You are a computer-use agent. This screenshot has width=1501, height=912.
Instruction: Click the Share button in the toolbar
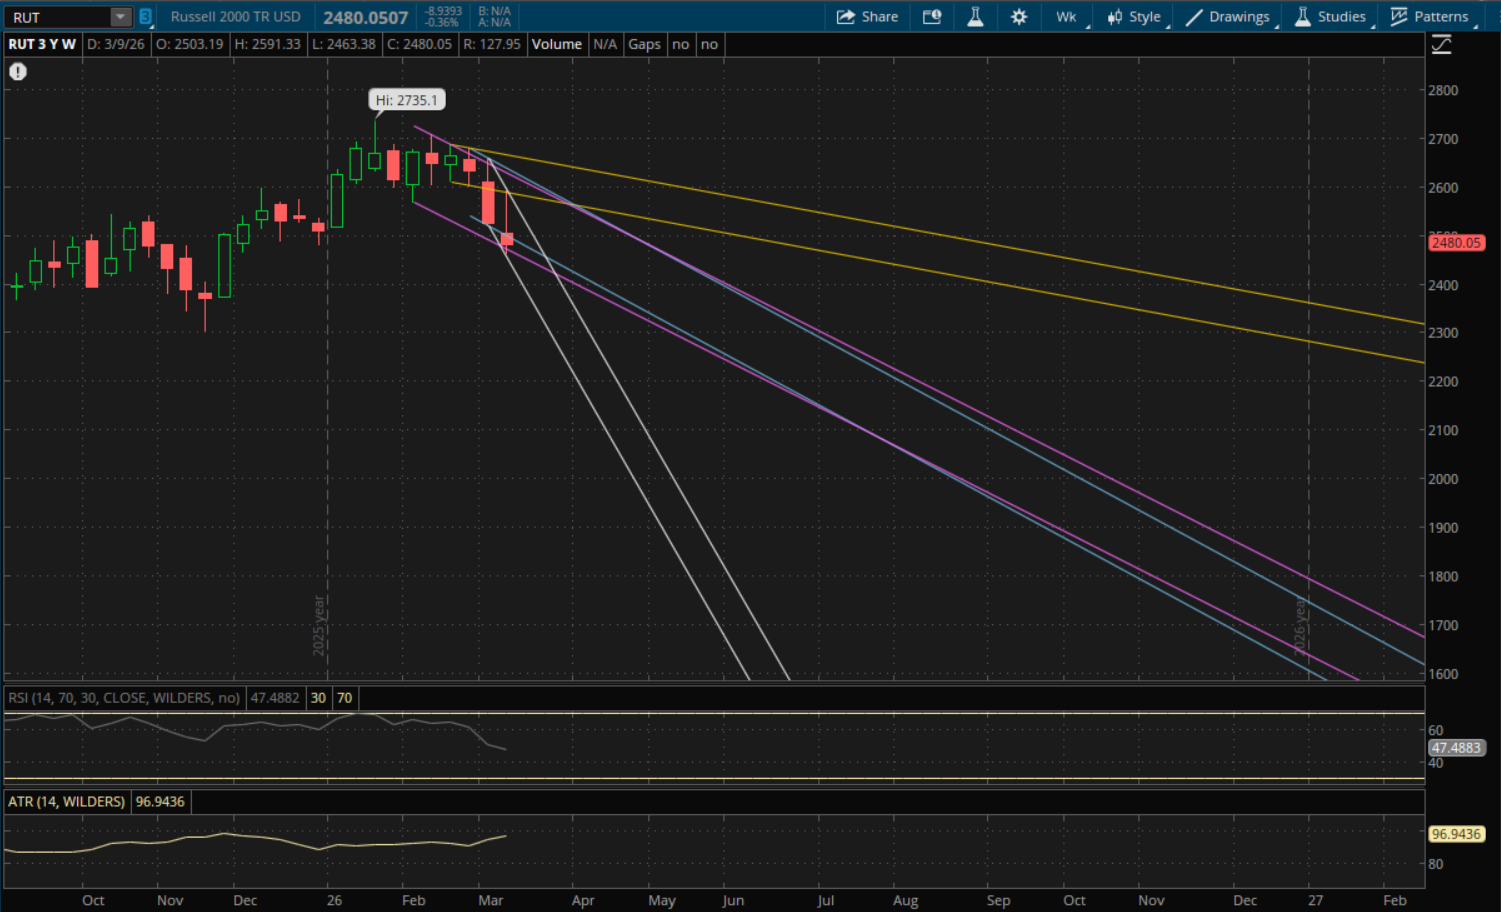[x=867, y=17]
